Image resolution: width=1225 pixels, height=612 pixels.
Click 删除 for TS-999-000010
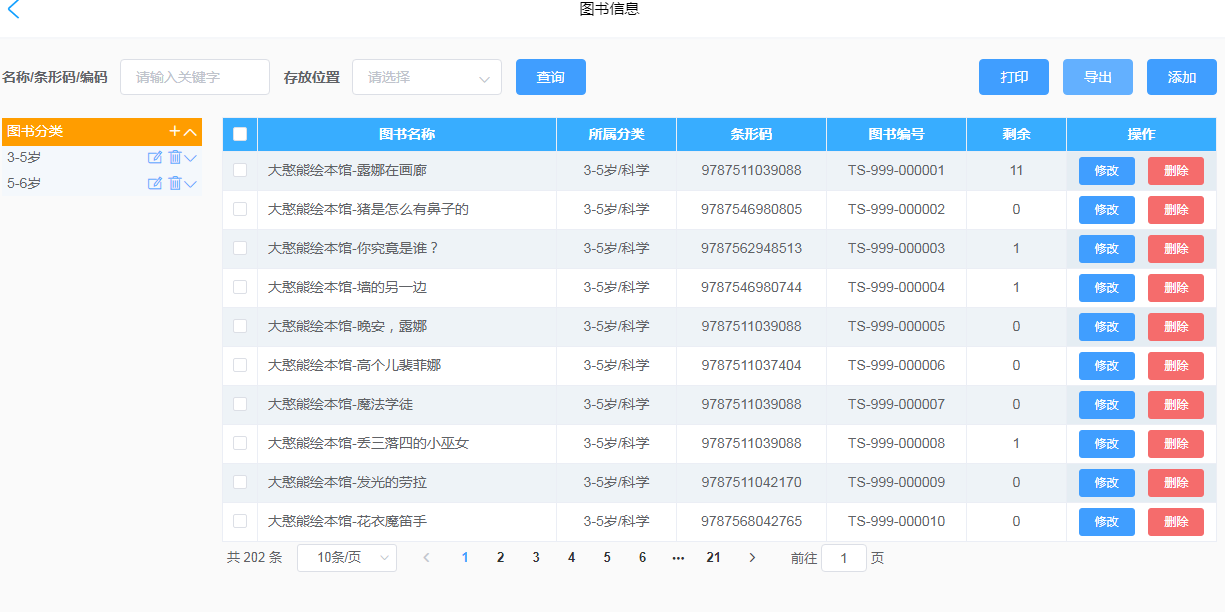(1176, 522)
